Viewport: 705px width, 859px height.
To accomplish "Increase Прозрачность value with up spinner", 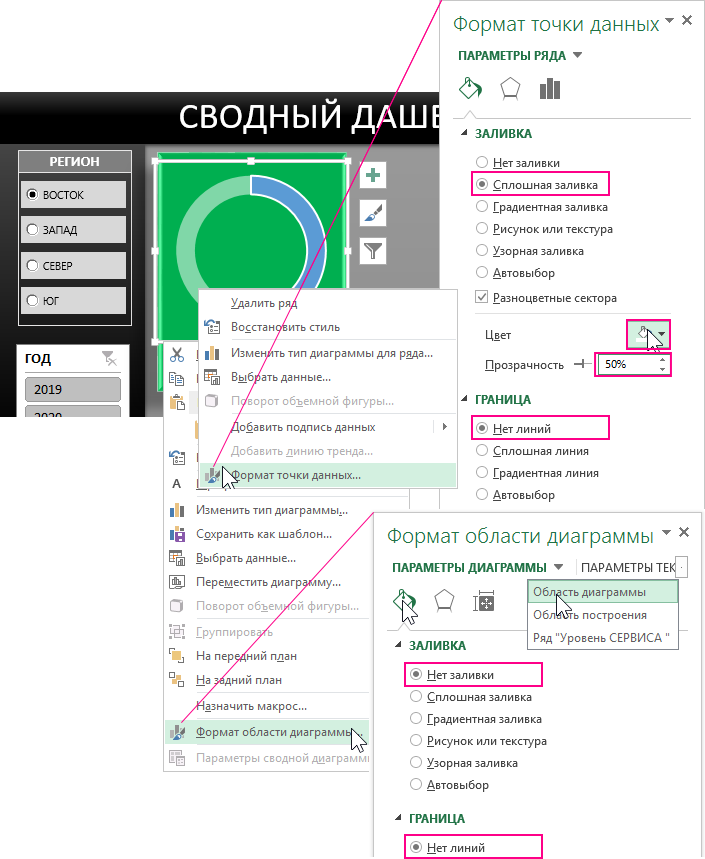I will point(662,359).
